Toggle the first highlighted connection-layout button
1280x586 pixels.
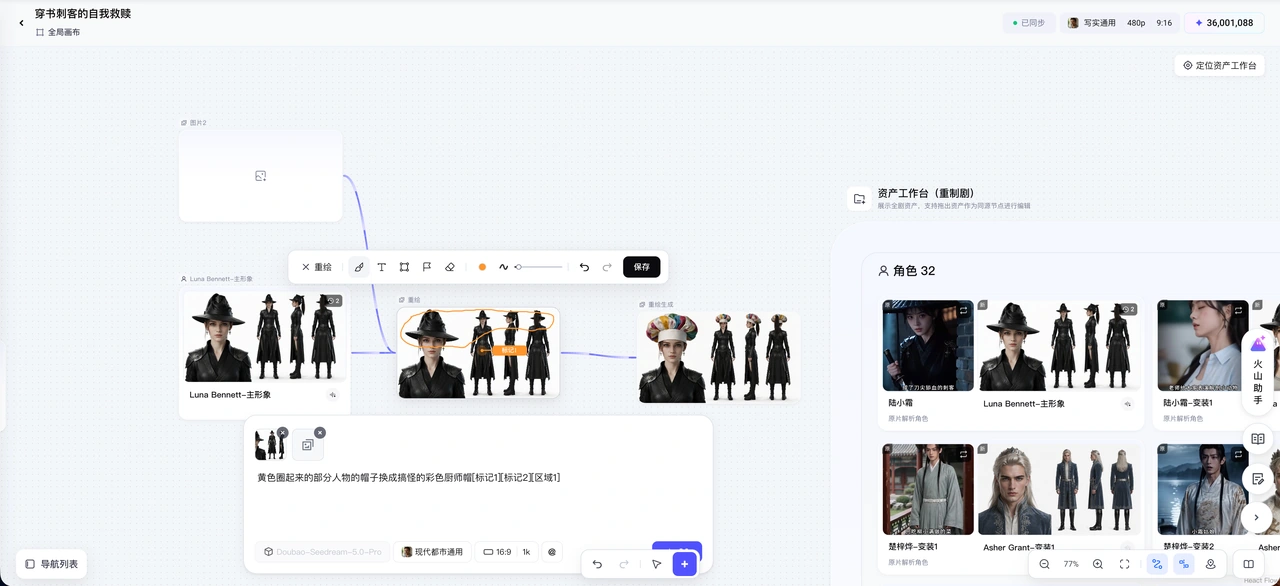1157,564
